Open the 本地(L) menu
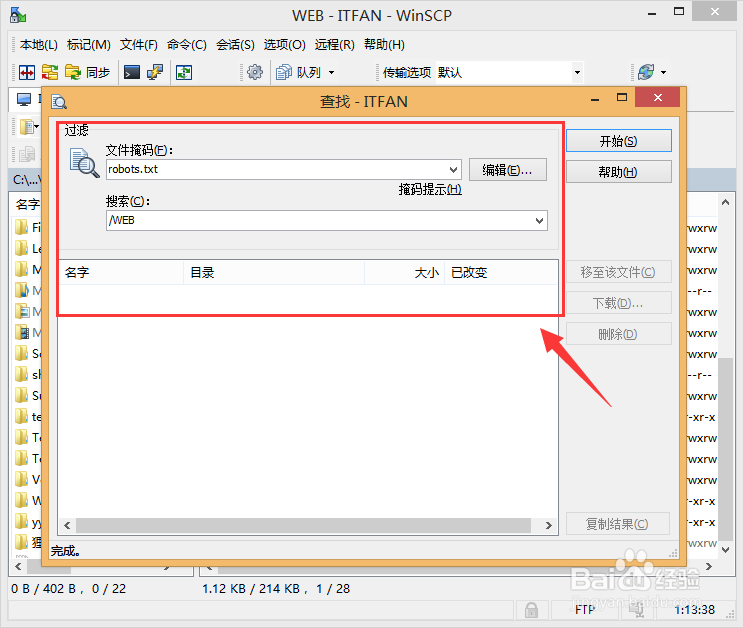This screenshot has width=744, height=628. [x=38, y=45]
